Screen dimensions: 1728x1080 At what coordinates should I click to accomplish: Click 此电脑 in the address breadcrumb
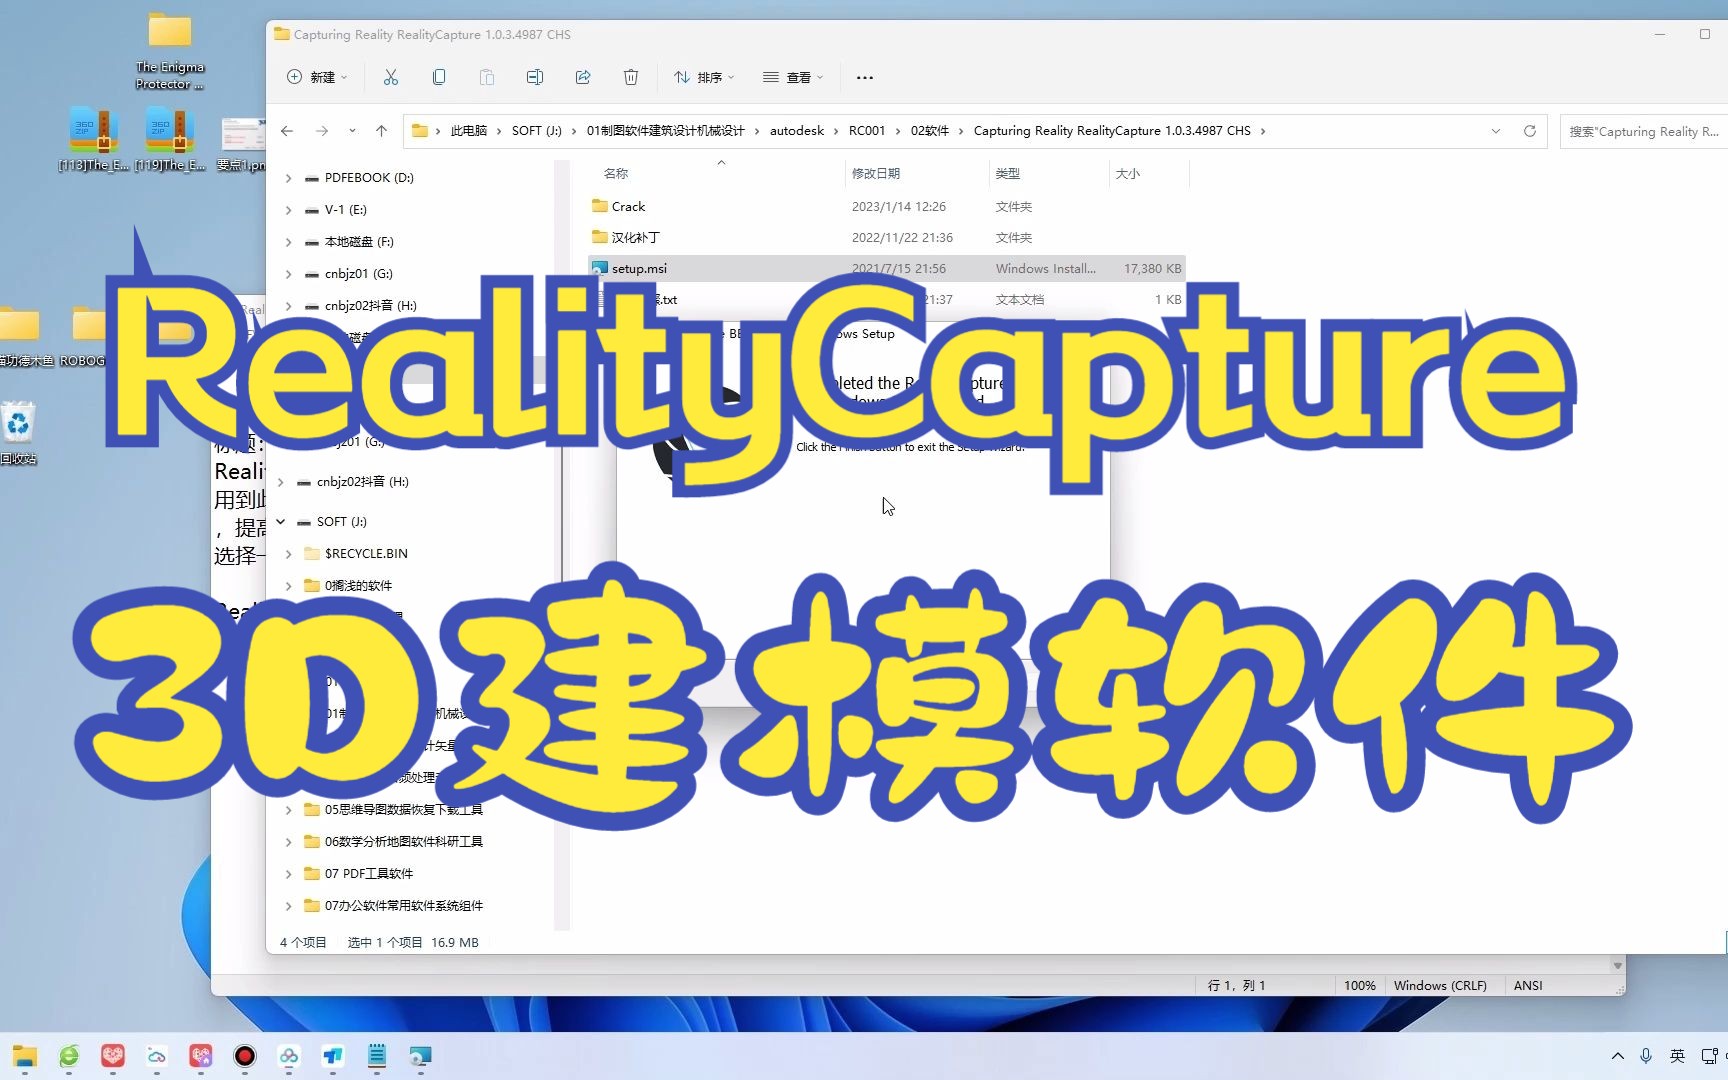[469, 131]
